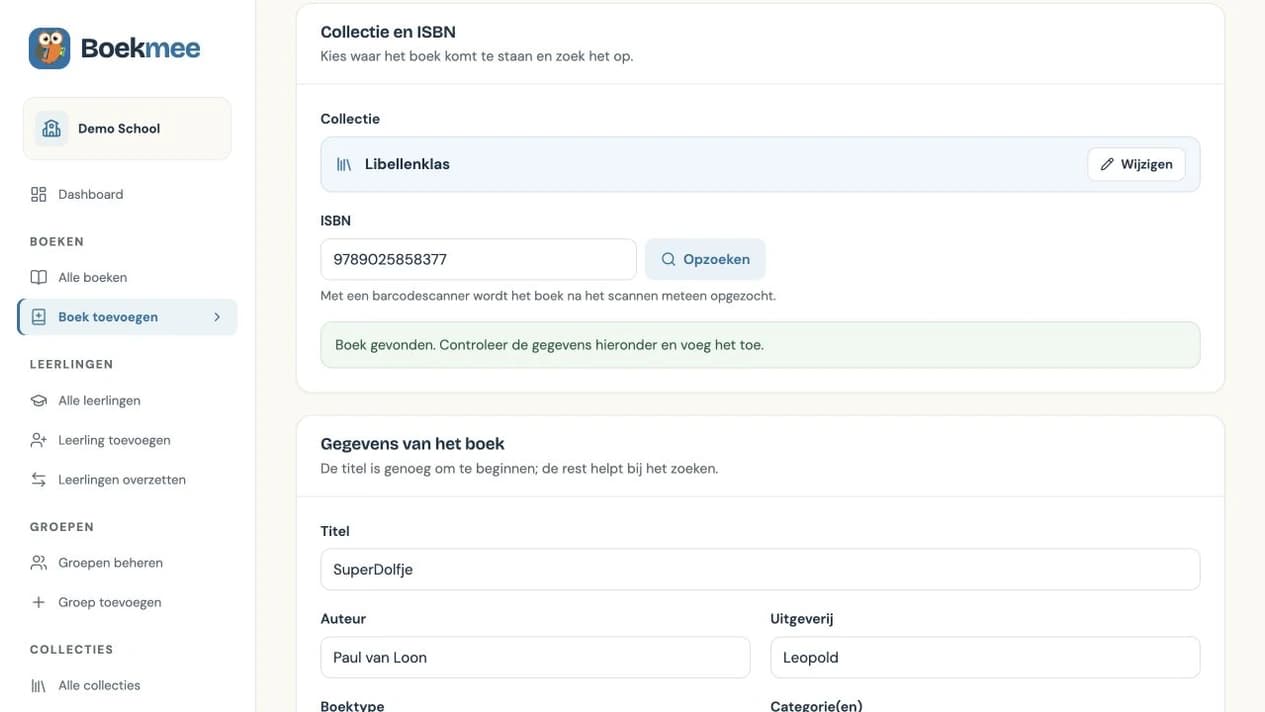Viewport: 1265px width, 712px height.
Task: Open Leerling toevoegen page
Action: pos(127,440)
